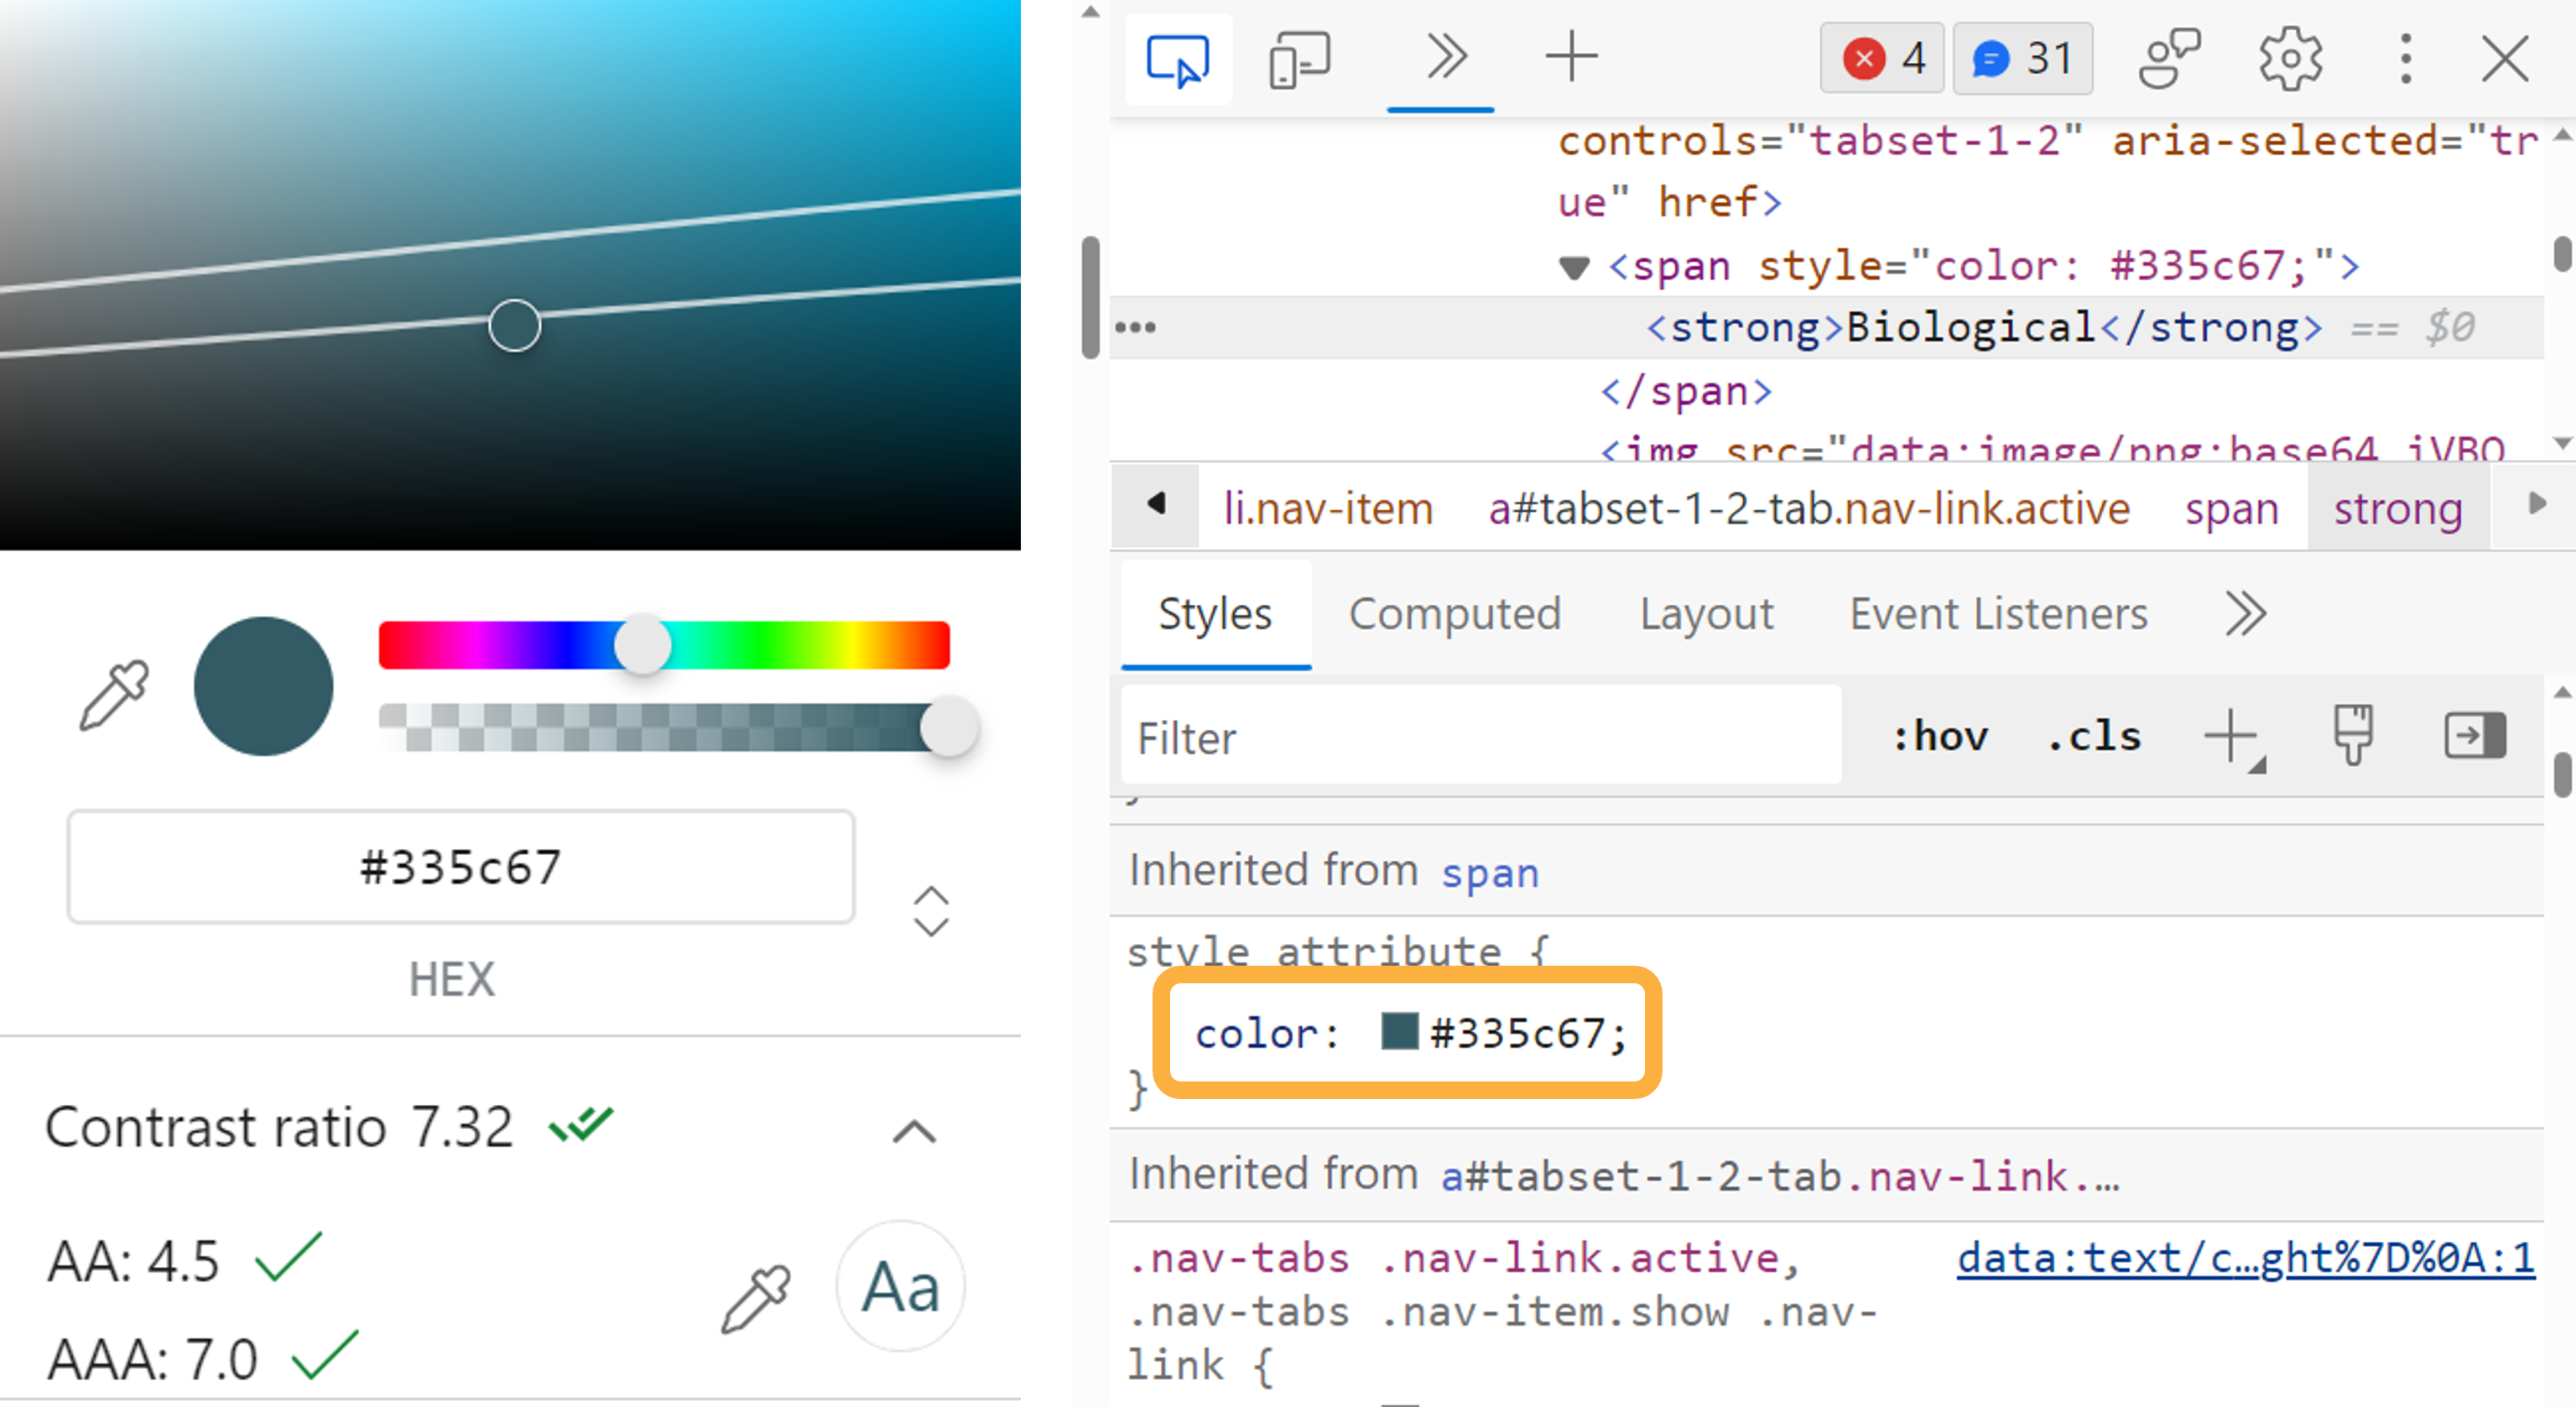The width and height of the screenshot is (2576, 1407).
Task: Collapse the Contrast ratio section
Action: pyautogui.click(x=911, y=1131)
